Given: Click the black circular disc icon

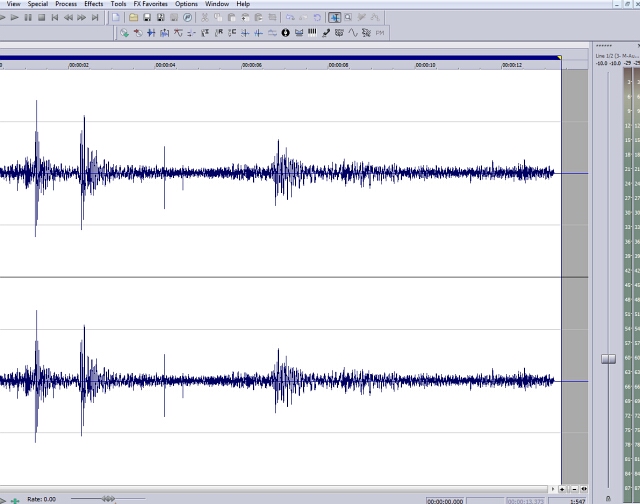Looking at the screenshot, I should [x=285, y=33].
